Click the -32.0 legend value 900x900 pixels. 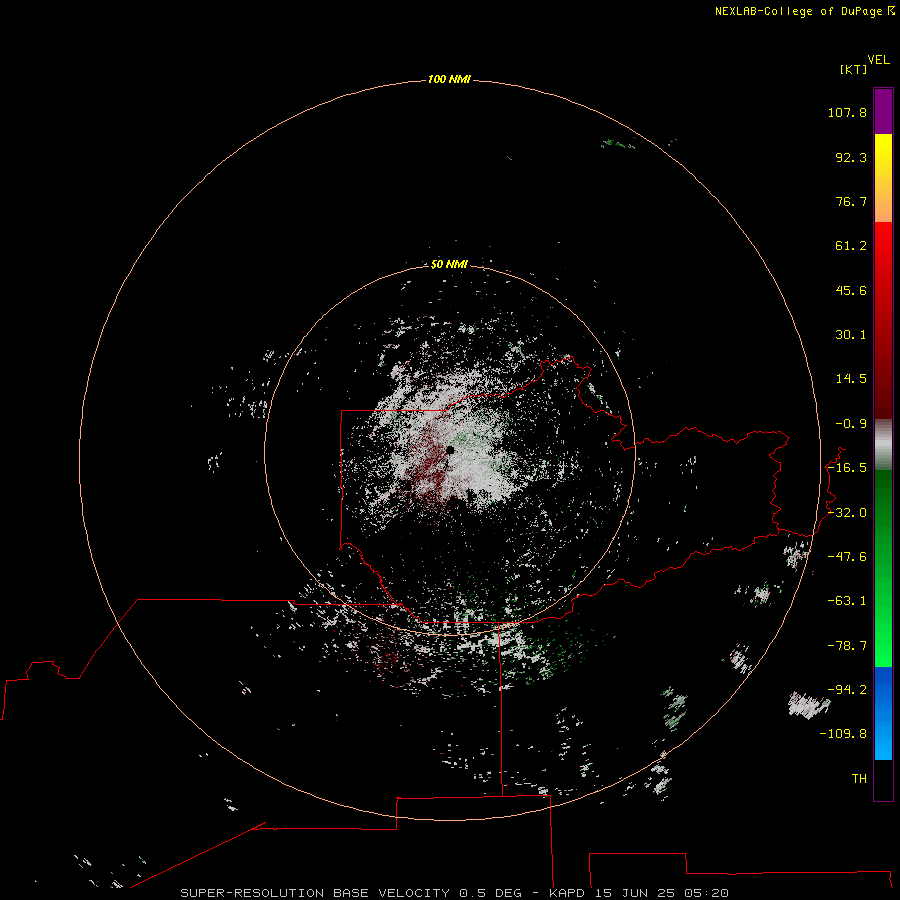(847, 513)
